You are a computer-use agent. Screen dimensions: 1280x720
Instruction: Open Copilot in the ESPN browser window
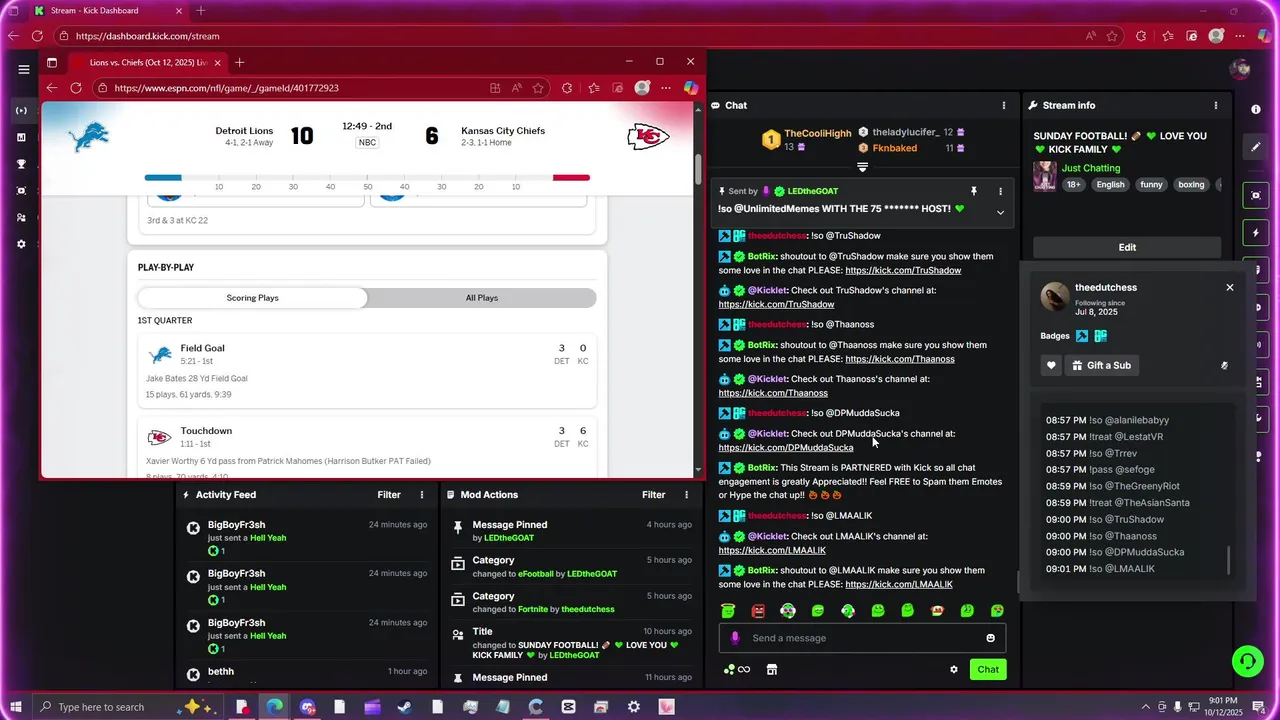pos(690,88)
